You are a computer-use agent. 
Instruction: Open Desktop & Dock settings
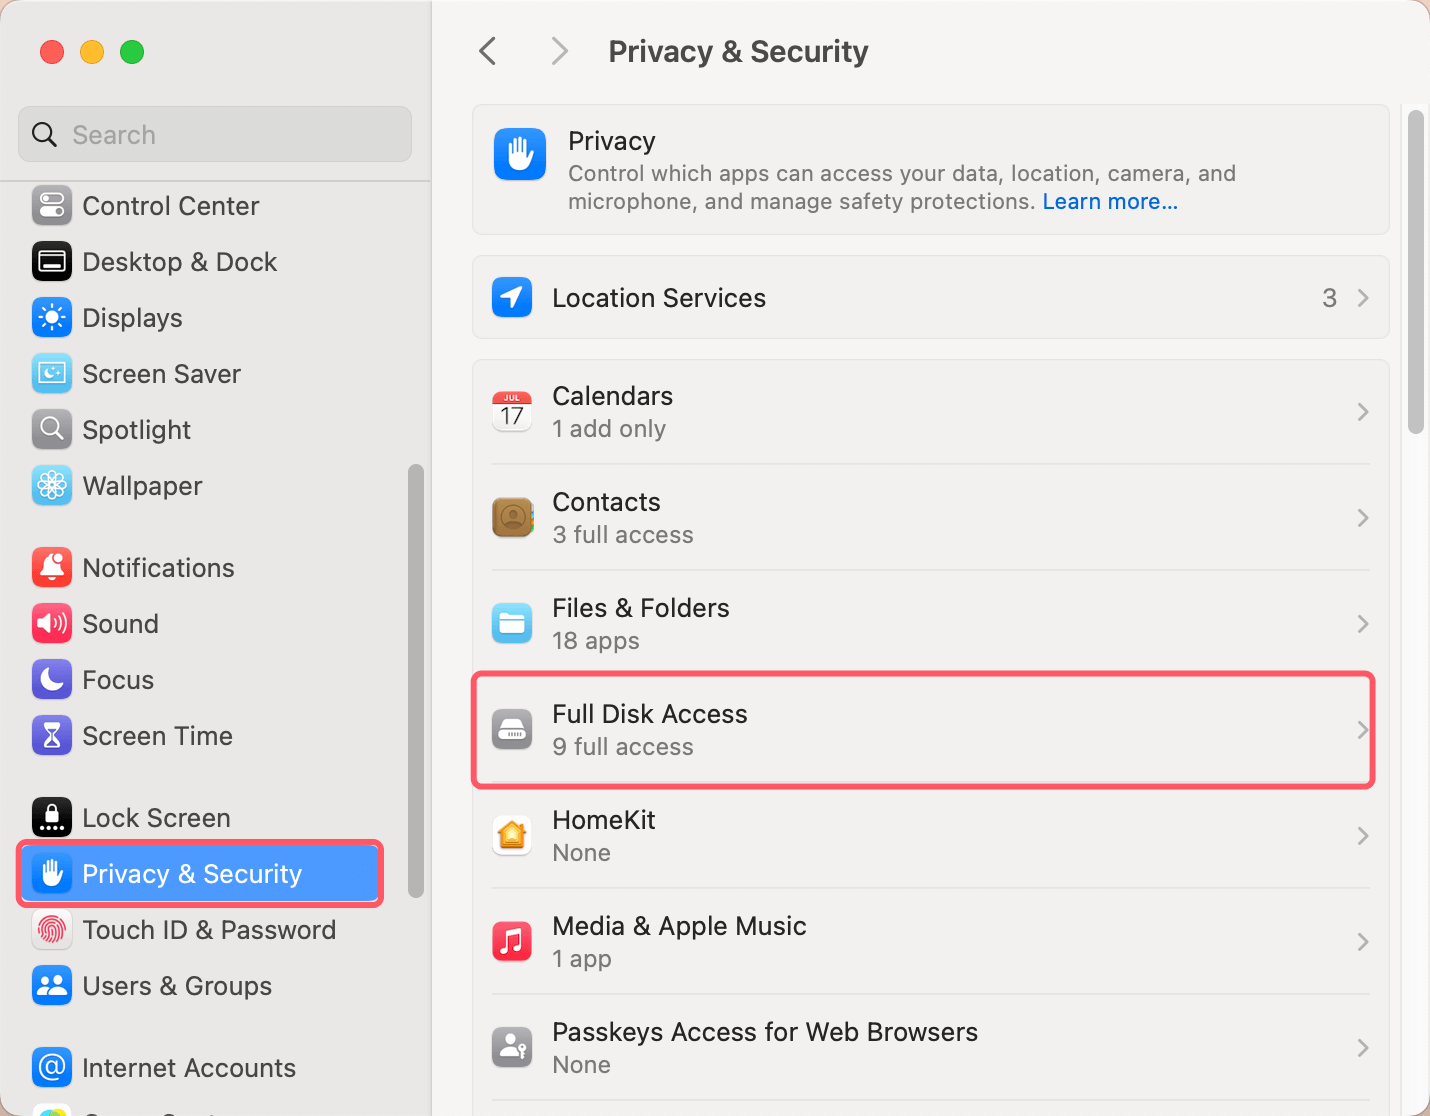pyautogui.click(x=52, y=262)
